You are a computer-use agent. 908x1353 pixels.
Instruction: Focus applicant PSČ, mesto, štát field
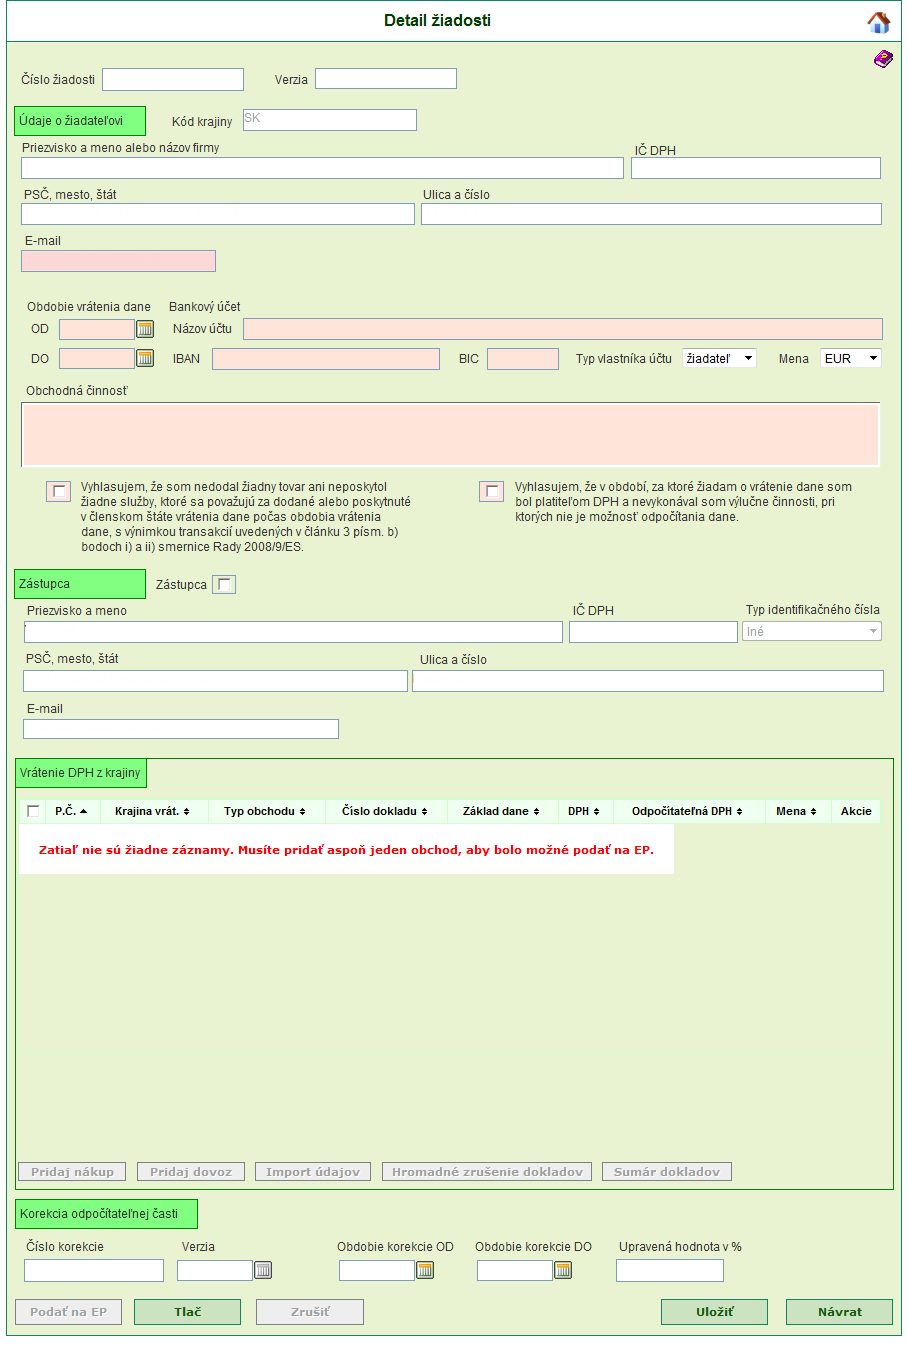218,214
